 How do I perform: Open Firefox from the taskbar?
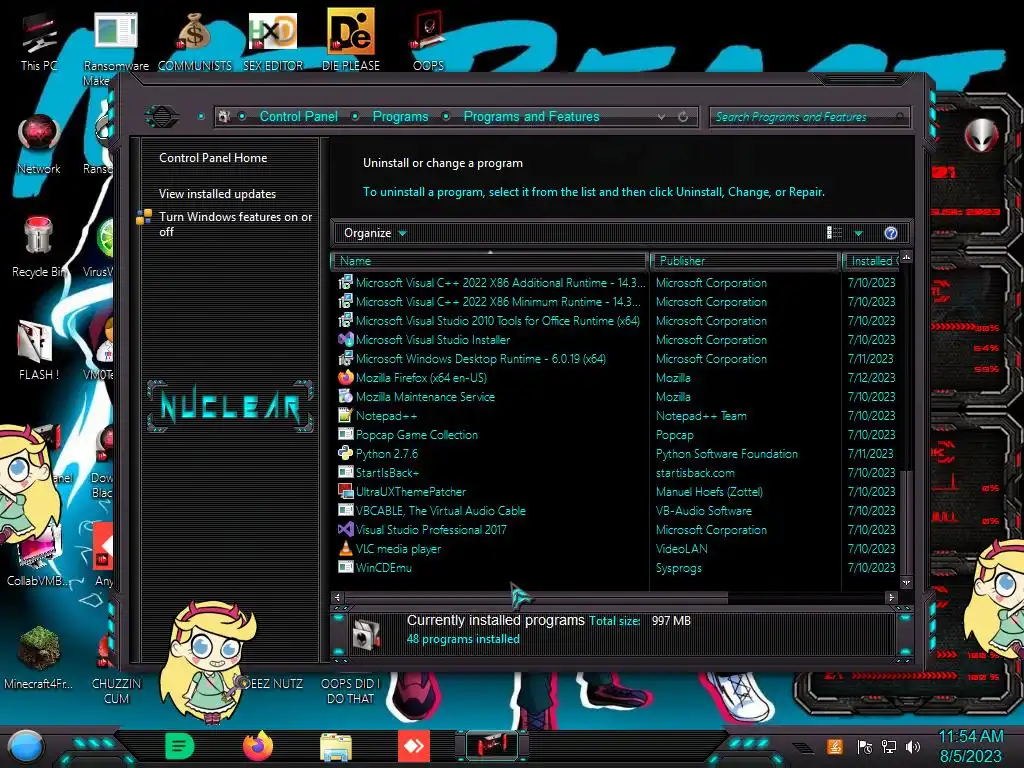257,746
